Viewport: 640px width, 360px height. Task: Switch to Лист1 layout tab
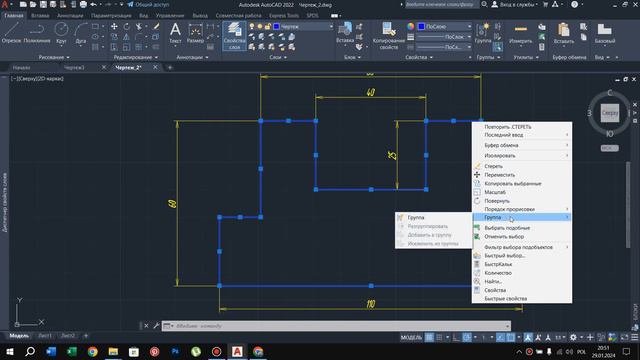45,336
